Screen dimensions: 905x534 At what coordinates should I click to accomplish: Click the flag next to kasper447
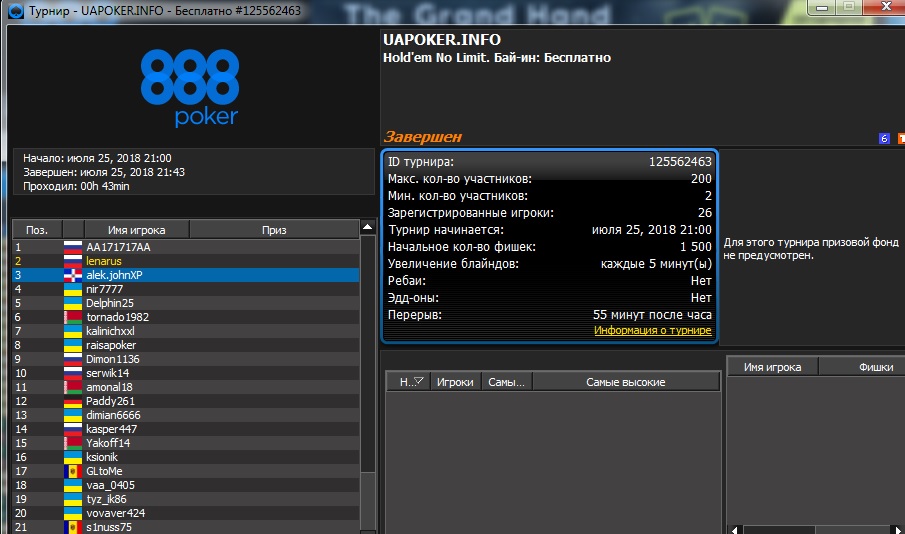pos(73,430)
